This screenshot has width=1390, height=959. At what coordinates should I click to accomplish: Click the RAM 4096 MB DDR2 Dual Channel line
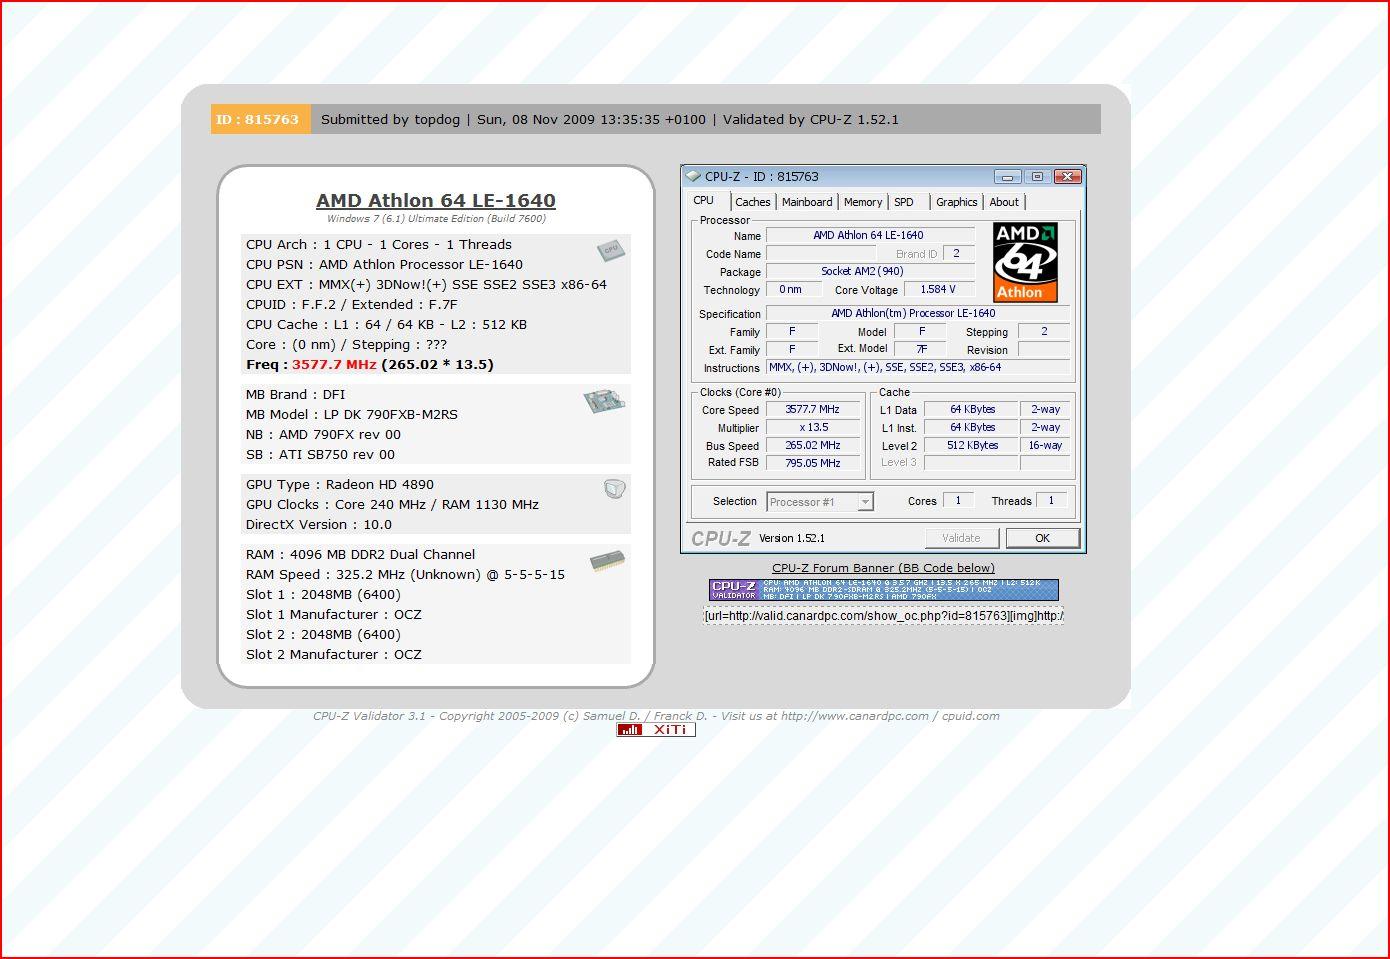361,555
